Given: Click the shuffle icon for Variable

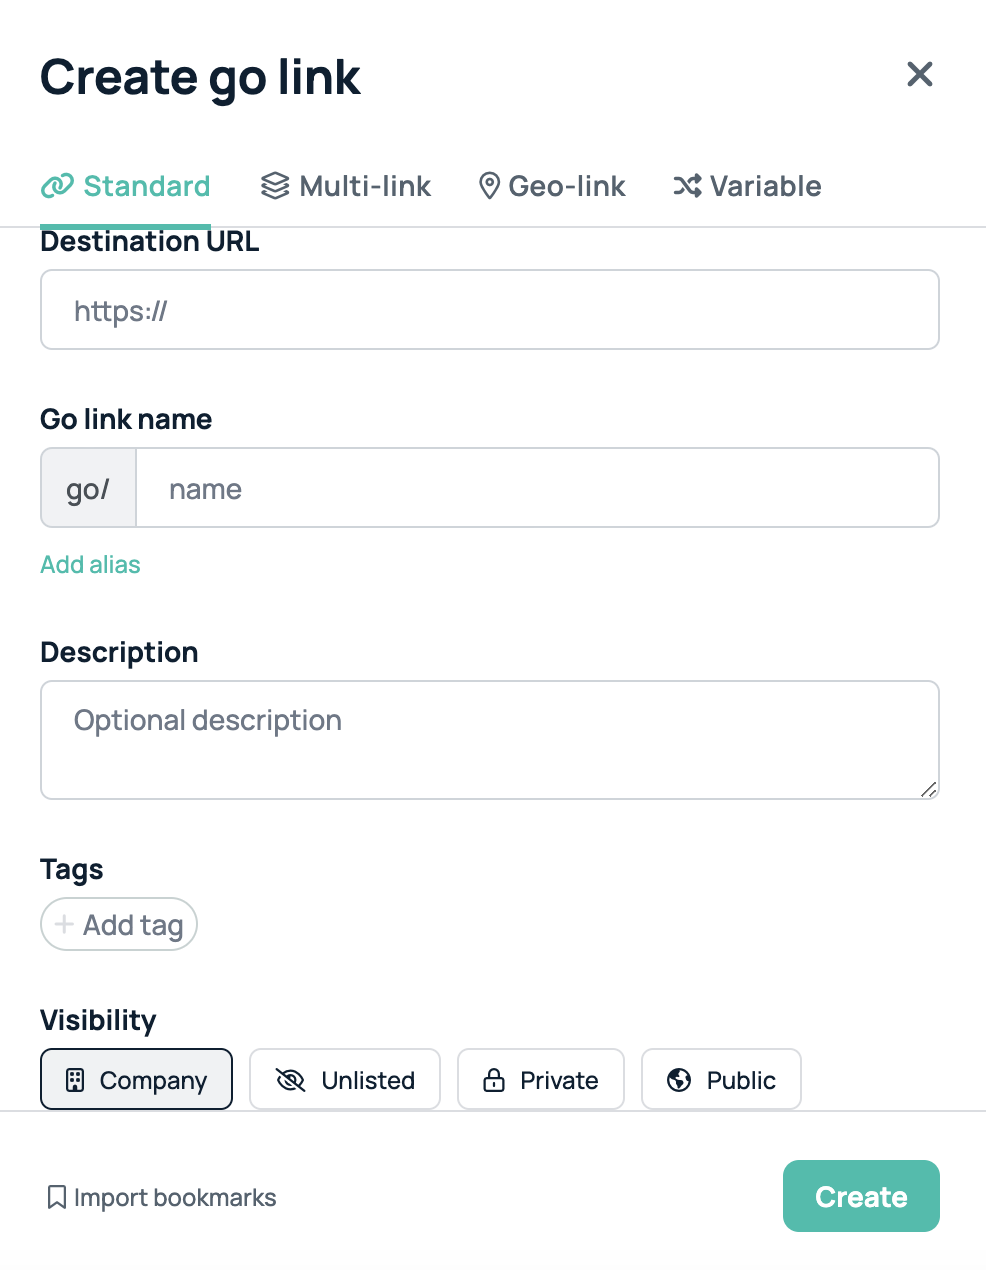Looking at the screenshot, I should [687, 186].
